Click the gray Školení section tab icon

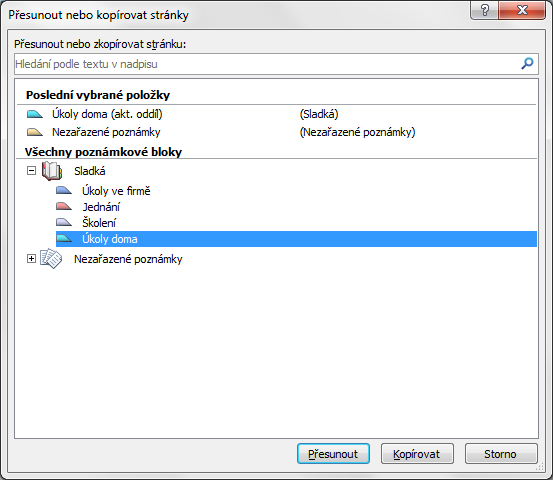pyautogui.click(x=64, y=223)
